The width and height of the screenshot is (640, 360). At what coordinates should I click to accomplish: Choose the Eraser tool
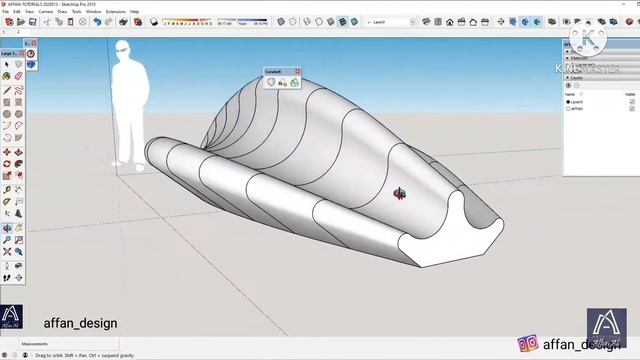point(18,76)
